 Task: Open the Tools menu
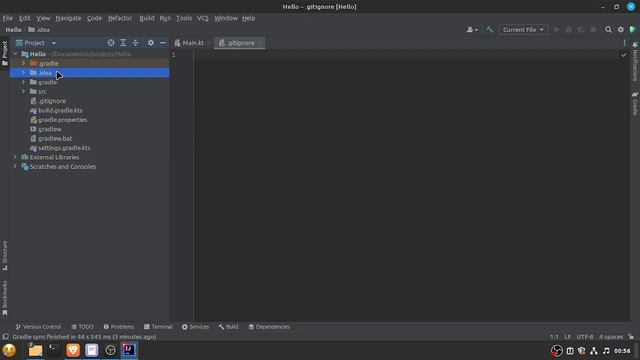(184, 18)
